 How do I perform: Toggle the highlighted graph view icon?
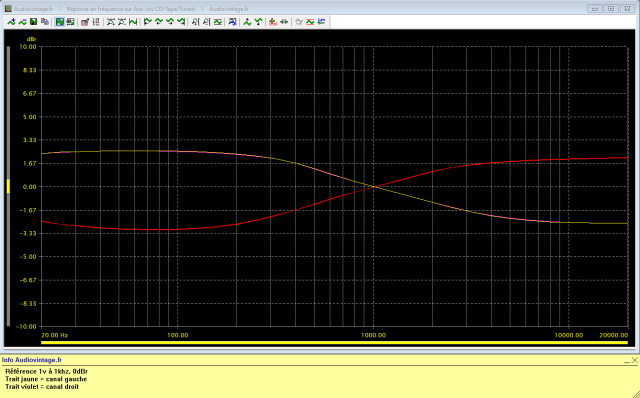click(60, 22)
